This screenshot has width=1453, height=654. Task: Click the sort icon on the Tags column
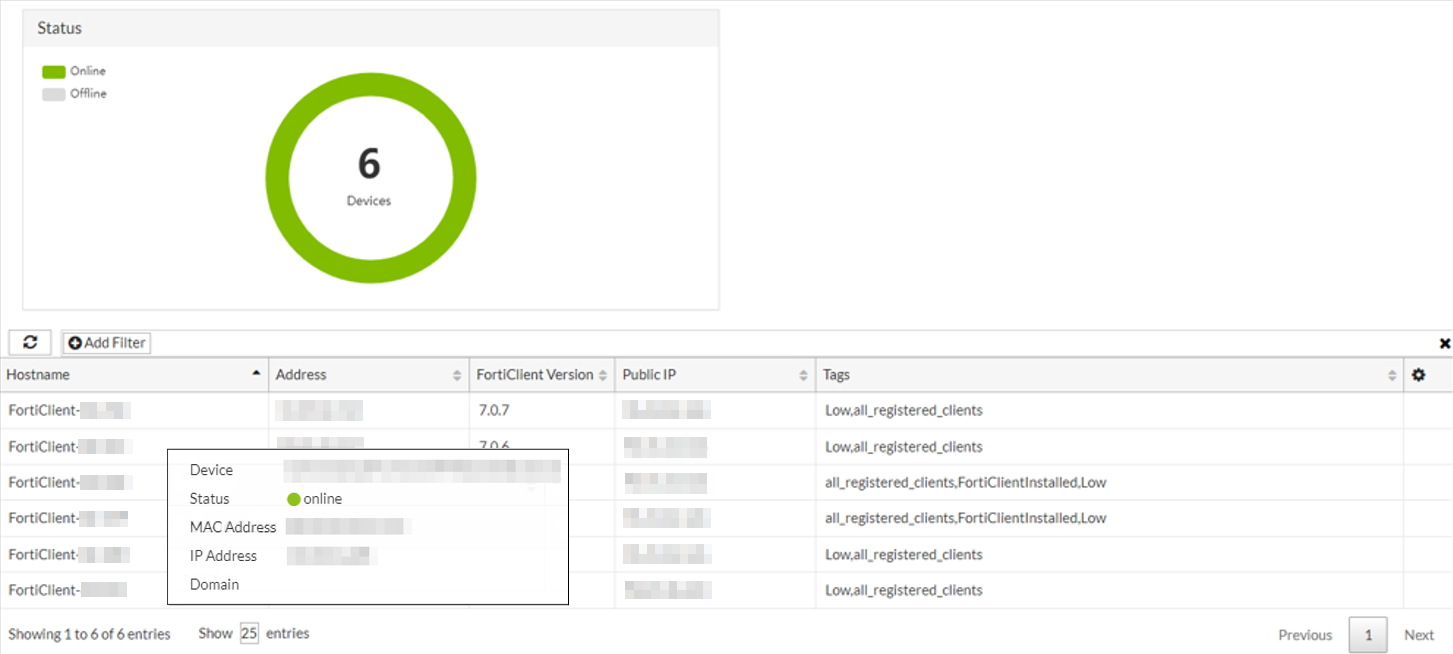1391,373
